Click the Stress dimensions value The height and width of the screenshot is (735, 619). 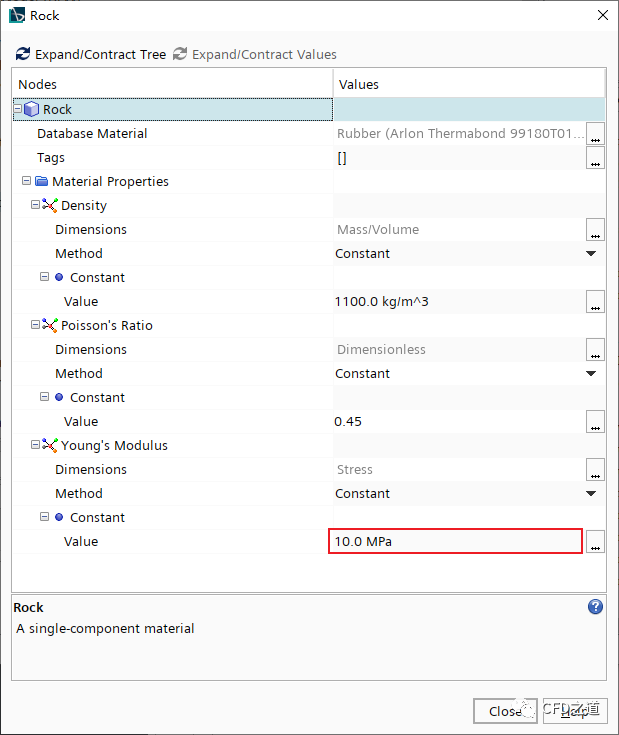(x=355, y=470)
